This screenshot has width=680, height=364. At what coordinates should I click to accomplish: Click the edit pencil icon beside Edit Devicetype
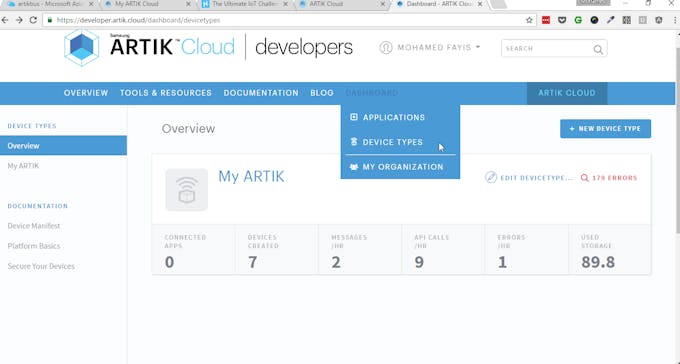coord(490,177)
